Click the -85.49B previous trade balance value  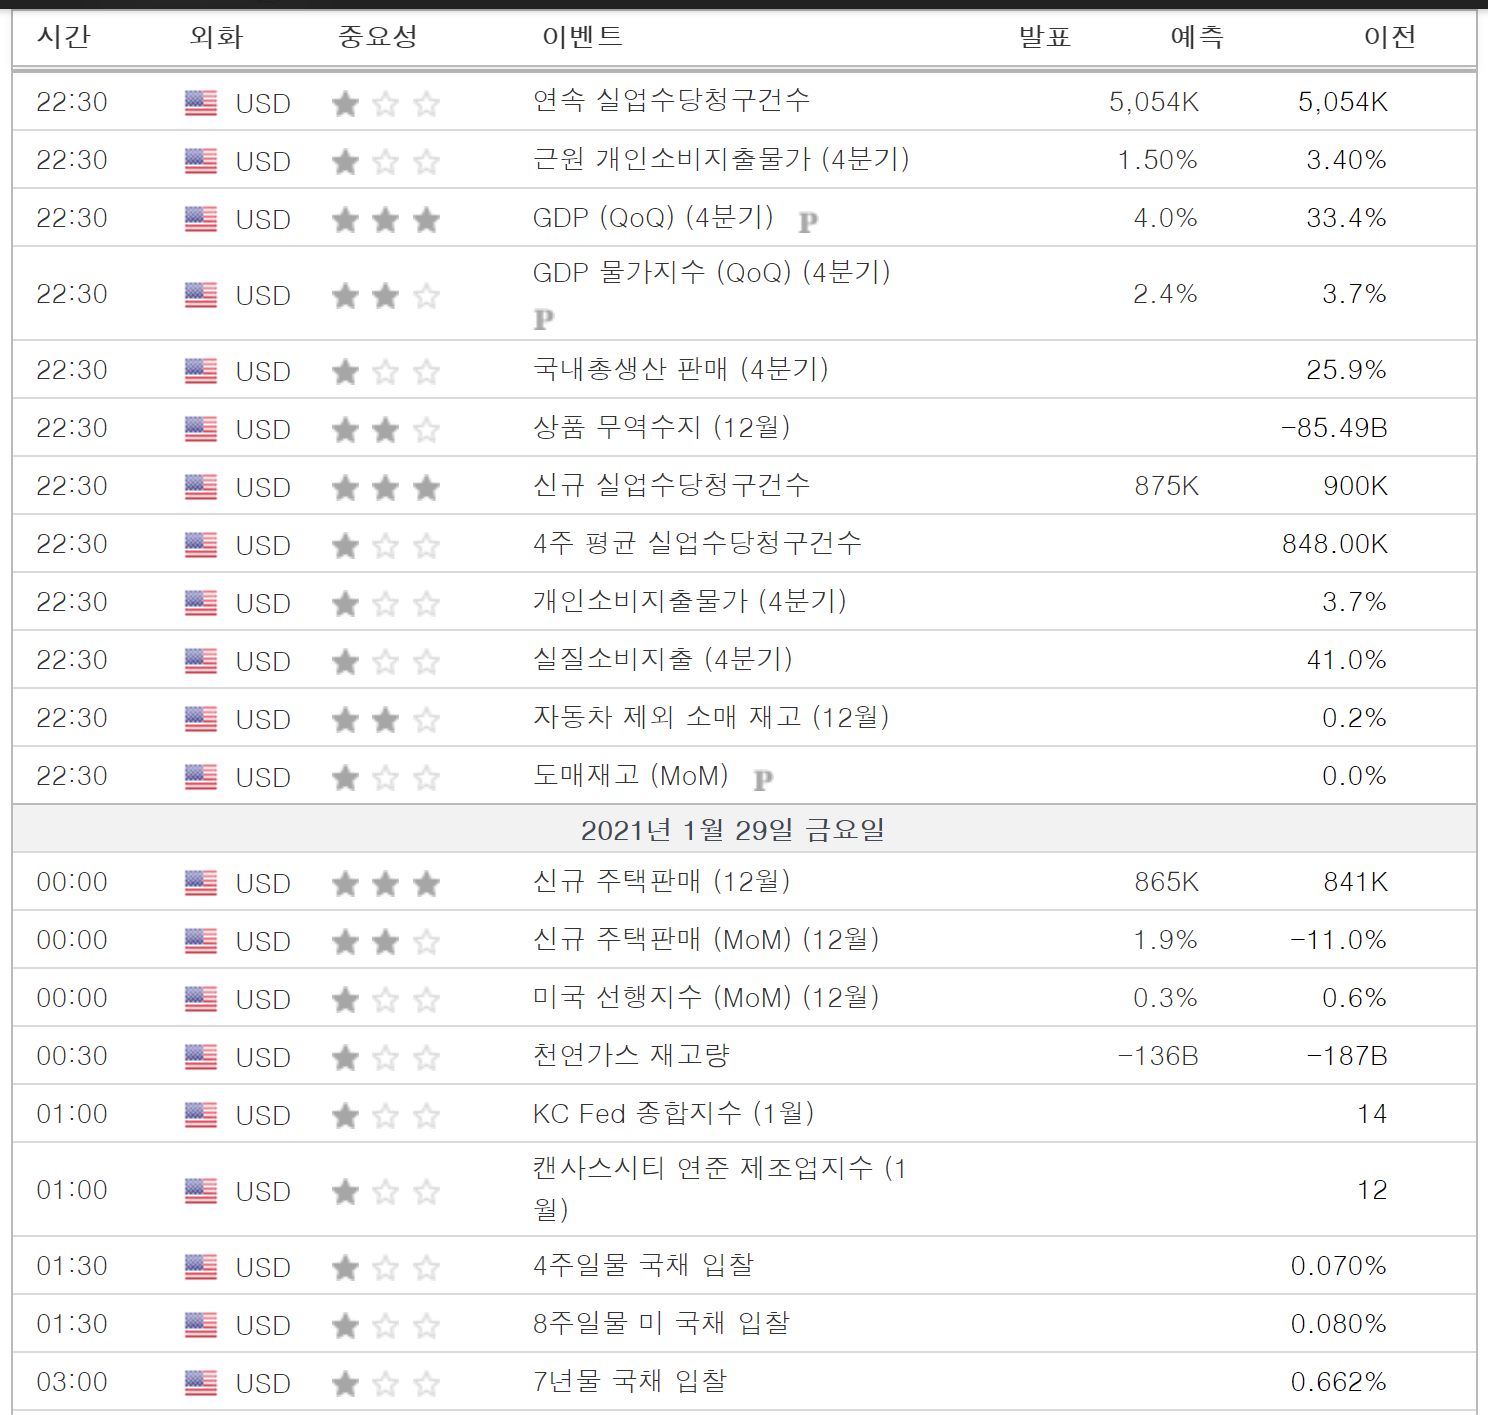click(x=1335, y=428)
